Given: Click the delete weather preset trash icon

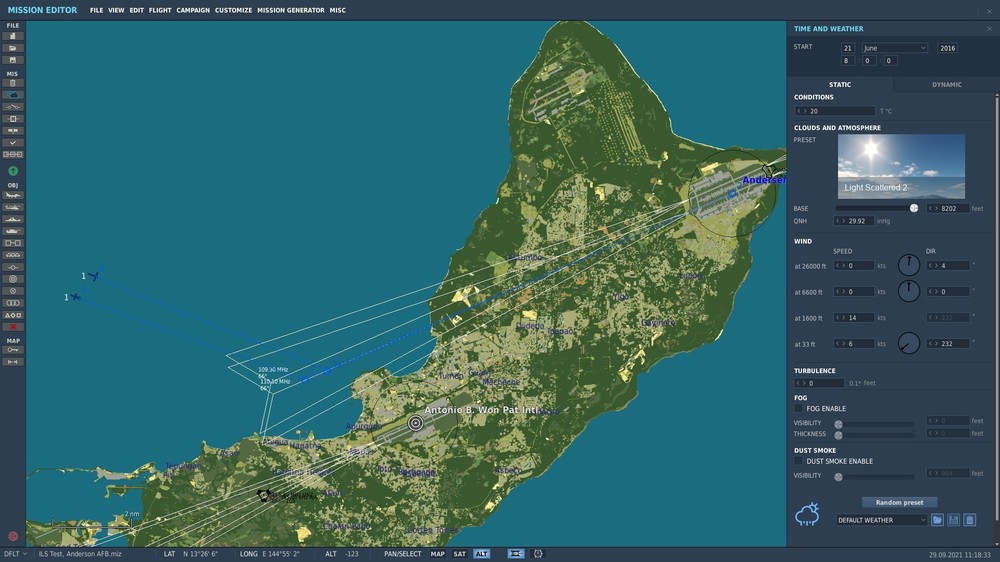Looking at the screenshot, I should (969, 520).
